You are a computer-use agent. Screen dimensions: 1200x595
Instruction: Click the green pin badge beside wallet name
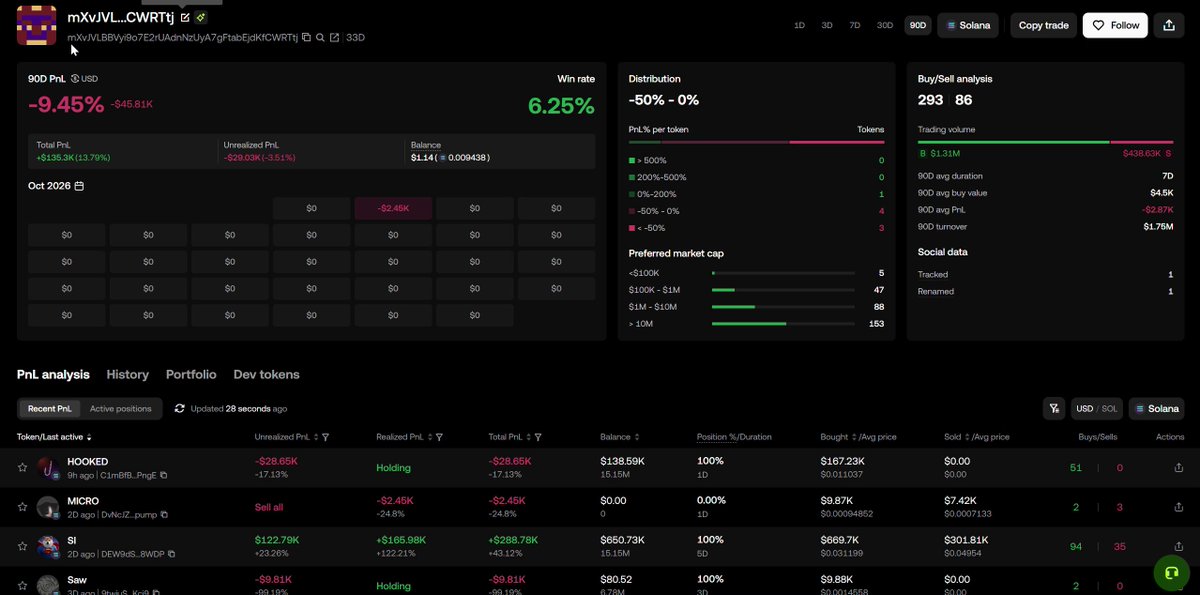tap(201, 17)
